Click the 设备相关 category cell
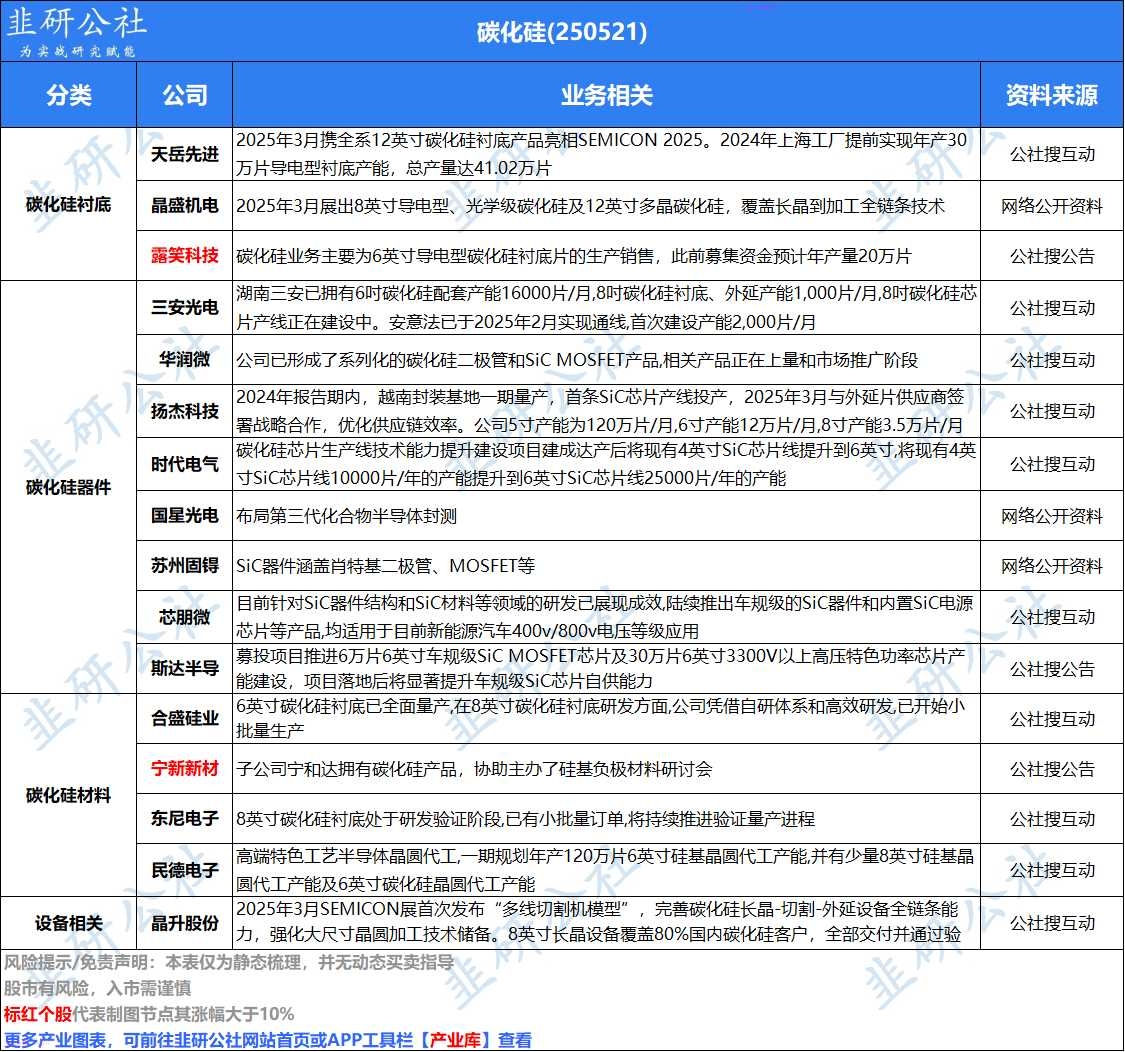This screenshot has width=1125, height=1052. (x=69, y=923)
